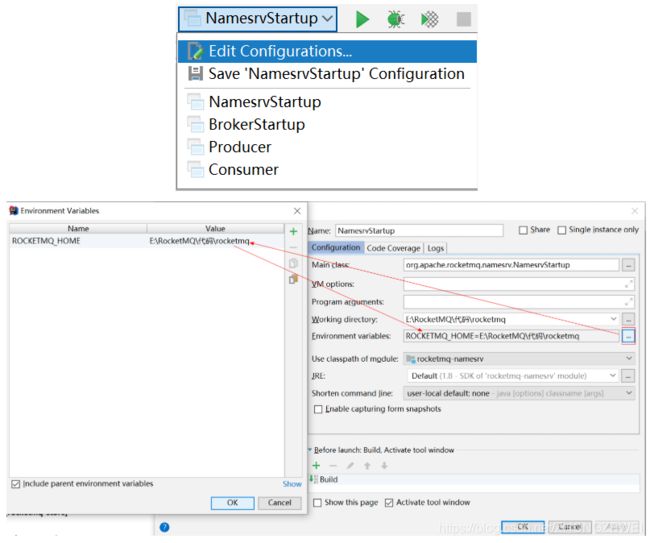Expand the Program arguments field
This screenshot has height=543, width=650.
(628, 302)
